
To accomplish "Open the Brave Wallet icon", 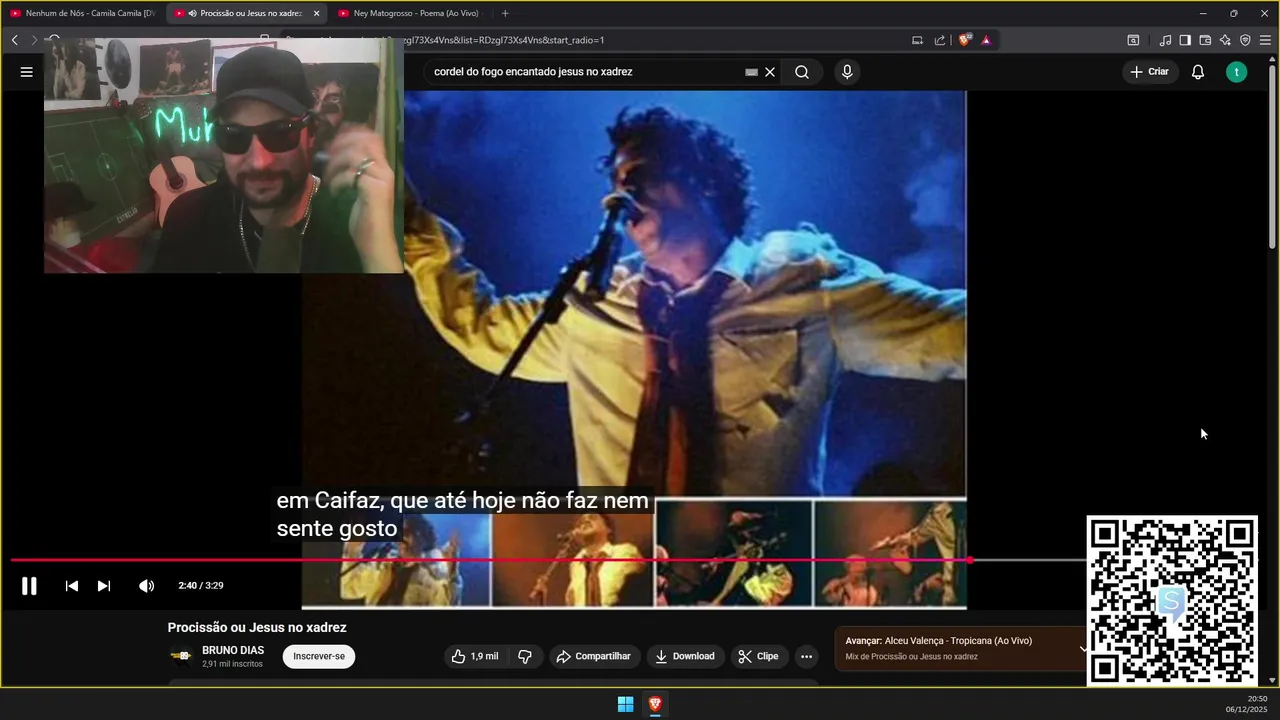I will tap(1205, 40).
